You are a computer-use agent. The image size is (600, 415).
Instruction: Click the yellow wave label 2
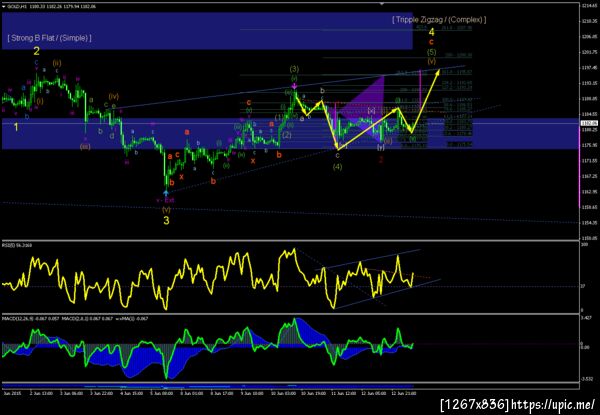pyautogui.click(x=36, y=51)
